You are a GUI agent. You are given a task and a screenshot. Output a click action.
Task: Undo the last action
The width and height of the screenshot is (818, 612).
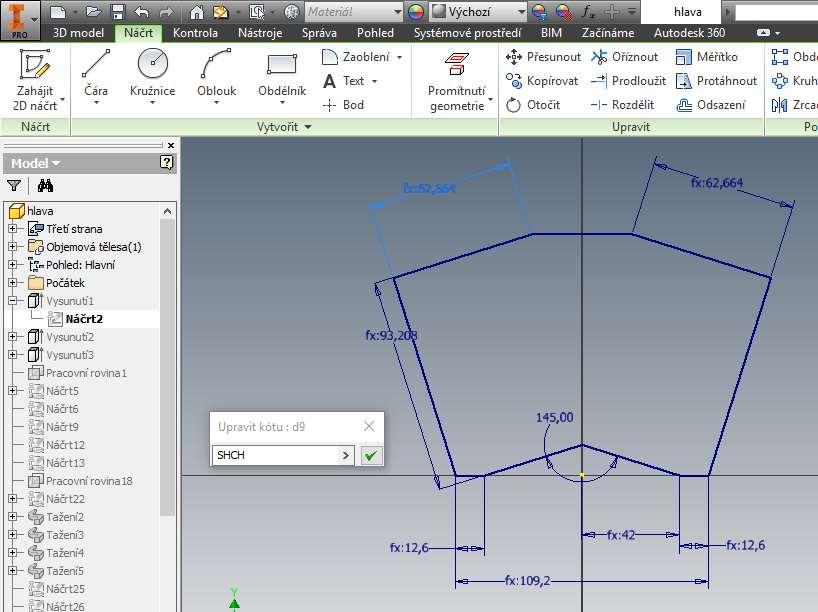click(x=141, y=11)
